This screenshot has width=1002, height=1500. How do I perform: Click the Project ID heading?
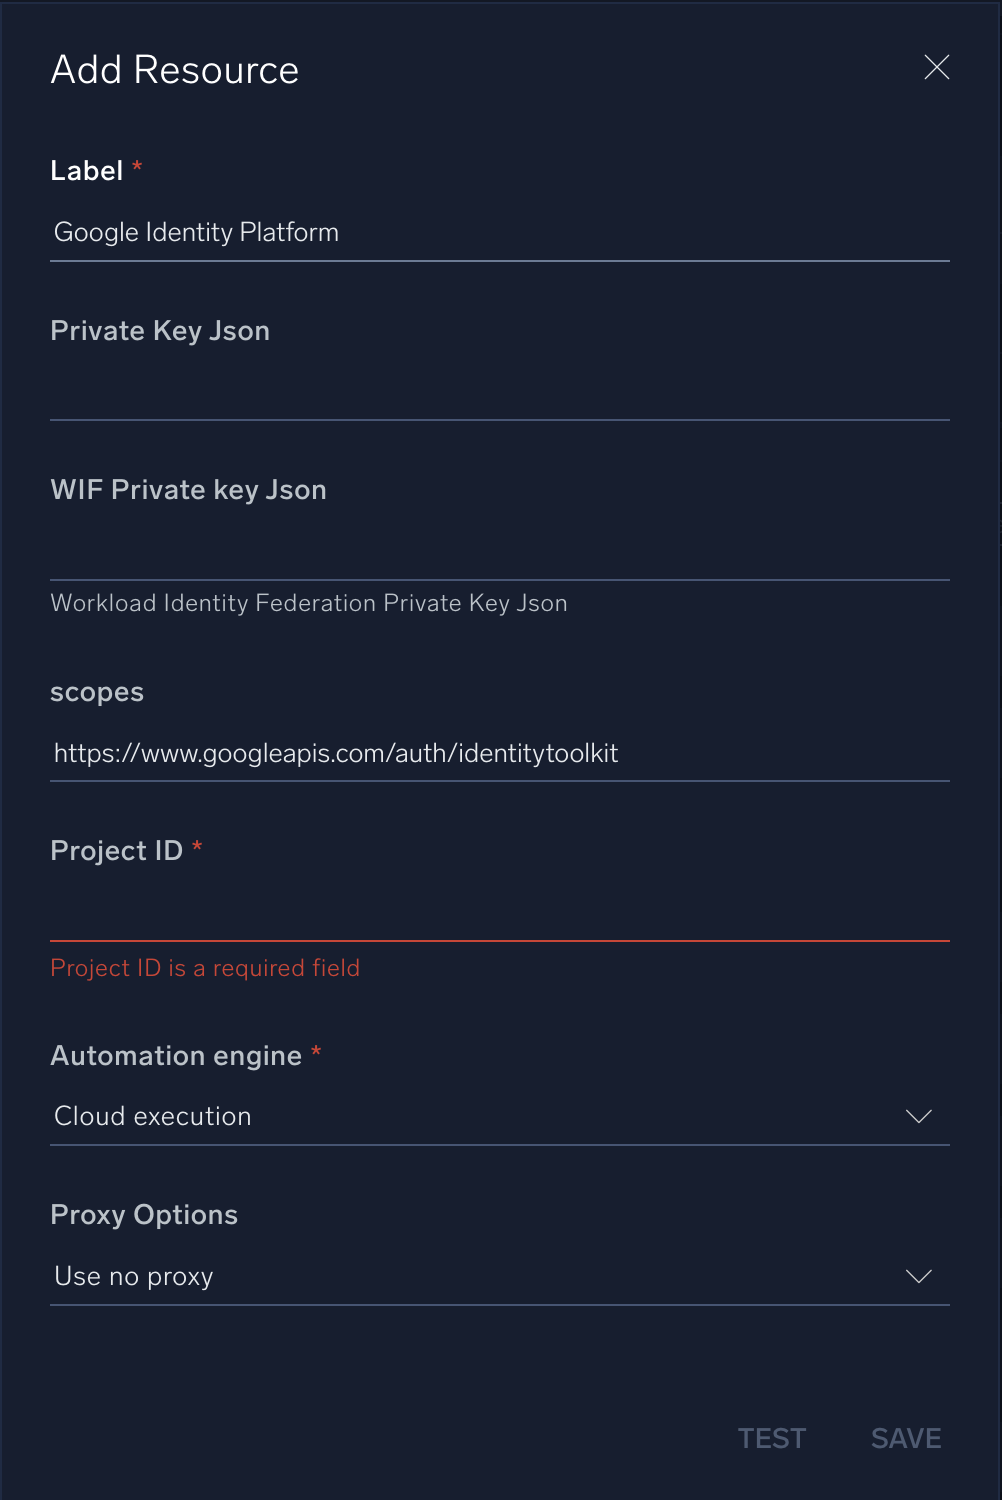pyautogui.click(x=117, y=851)
